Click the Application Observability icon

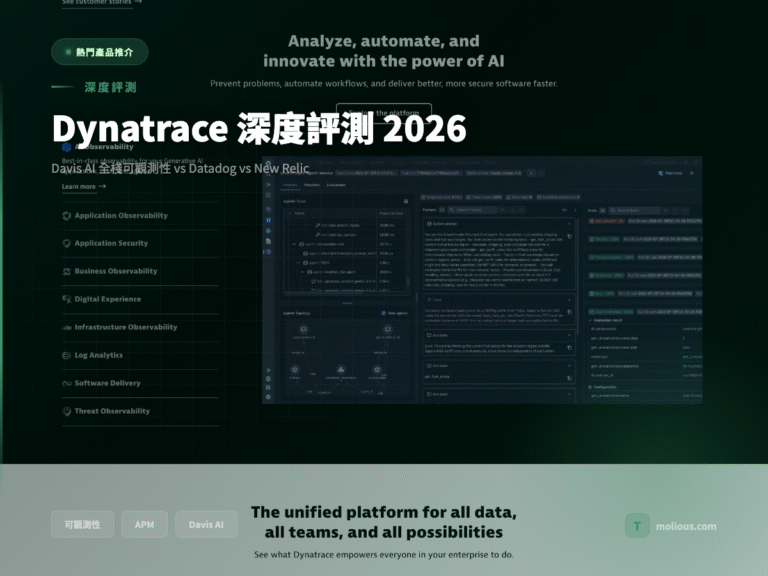[x=67, y=216]
